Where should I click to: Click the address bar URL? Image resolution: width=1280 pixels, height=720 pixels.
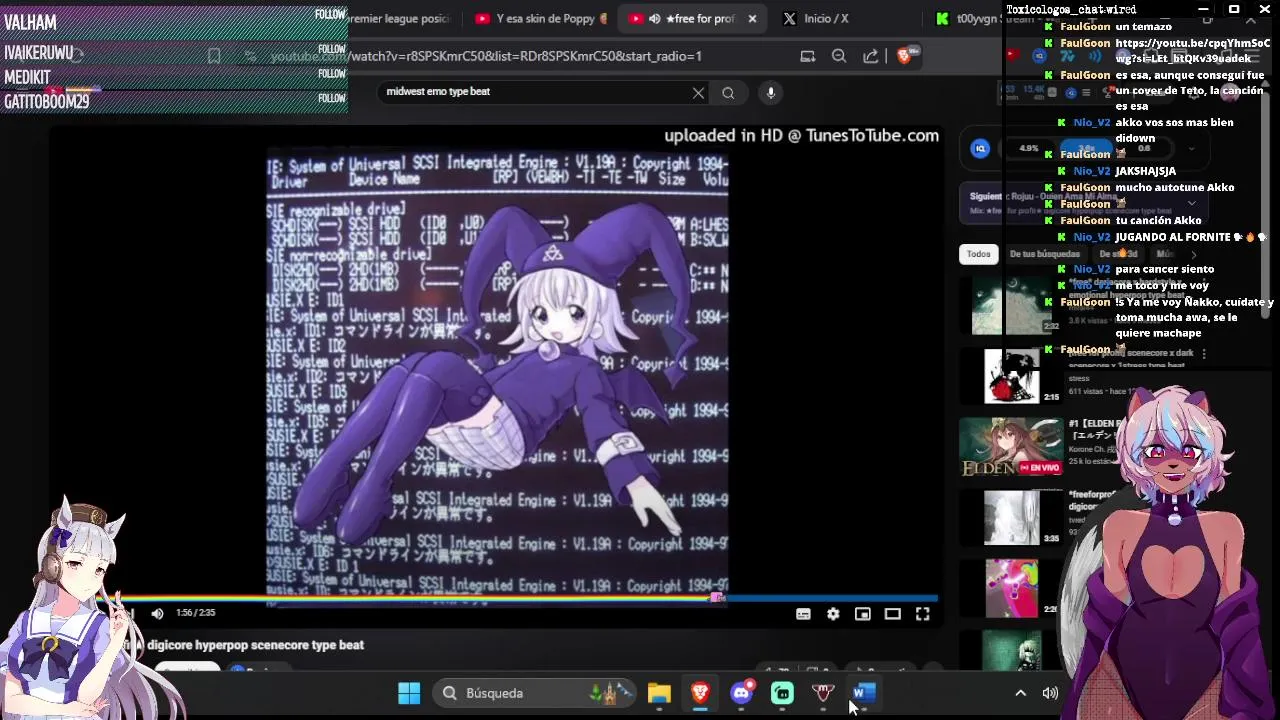click(486, 56)
